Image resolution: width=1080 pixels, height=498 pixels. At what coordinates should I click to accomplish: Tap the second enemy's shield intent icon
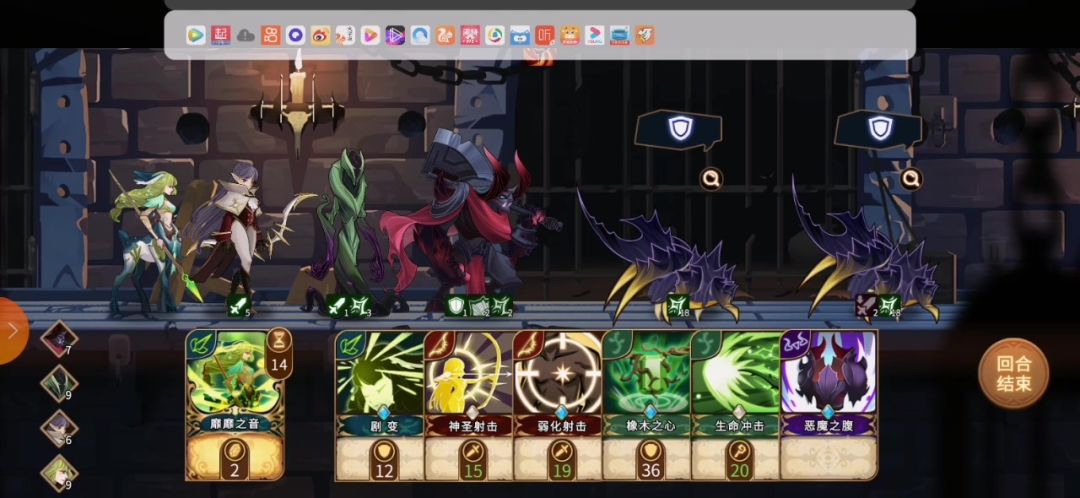tap(879, 129)
